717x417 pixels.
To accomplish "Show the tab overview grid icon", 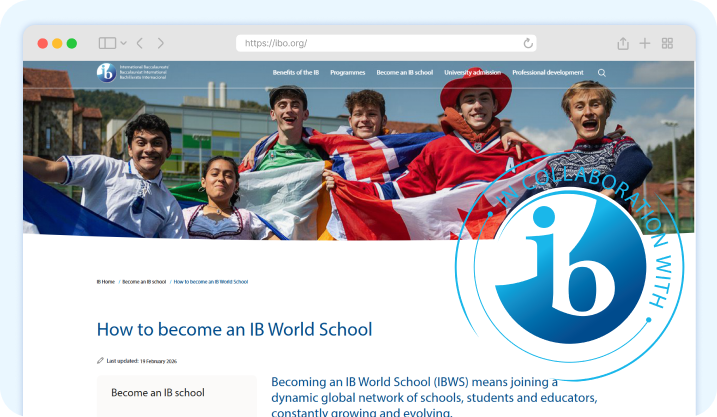I will [x=667, y=43].
